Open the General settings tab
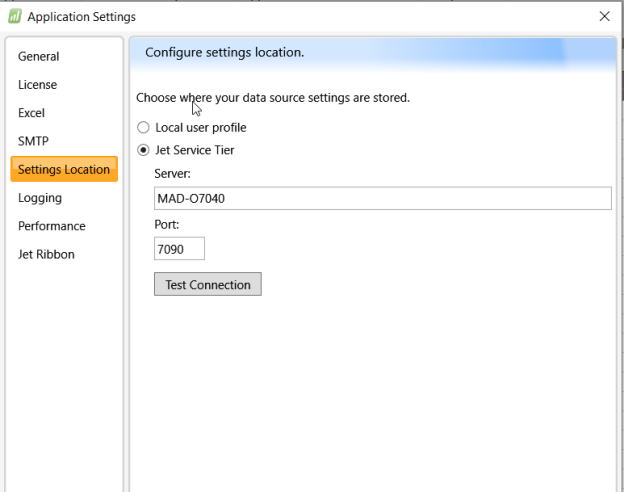The image size is (624, 492). (x=39, y=57)
